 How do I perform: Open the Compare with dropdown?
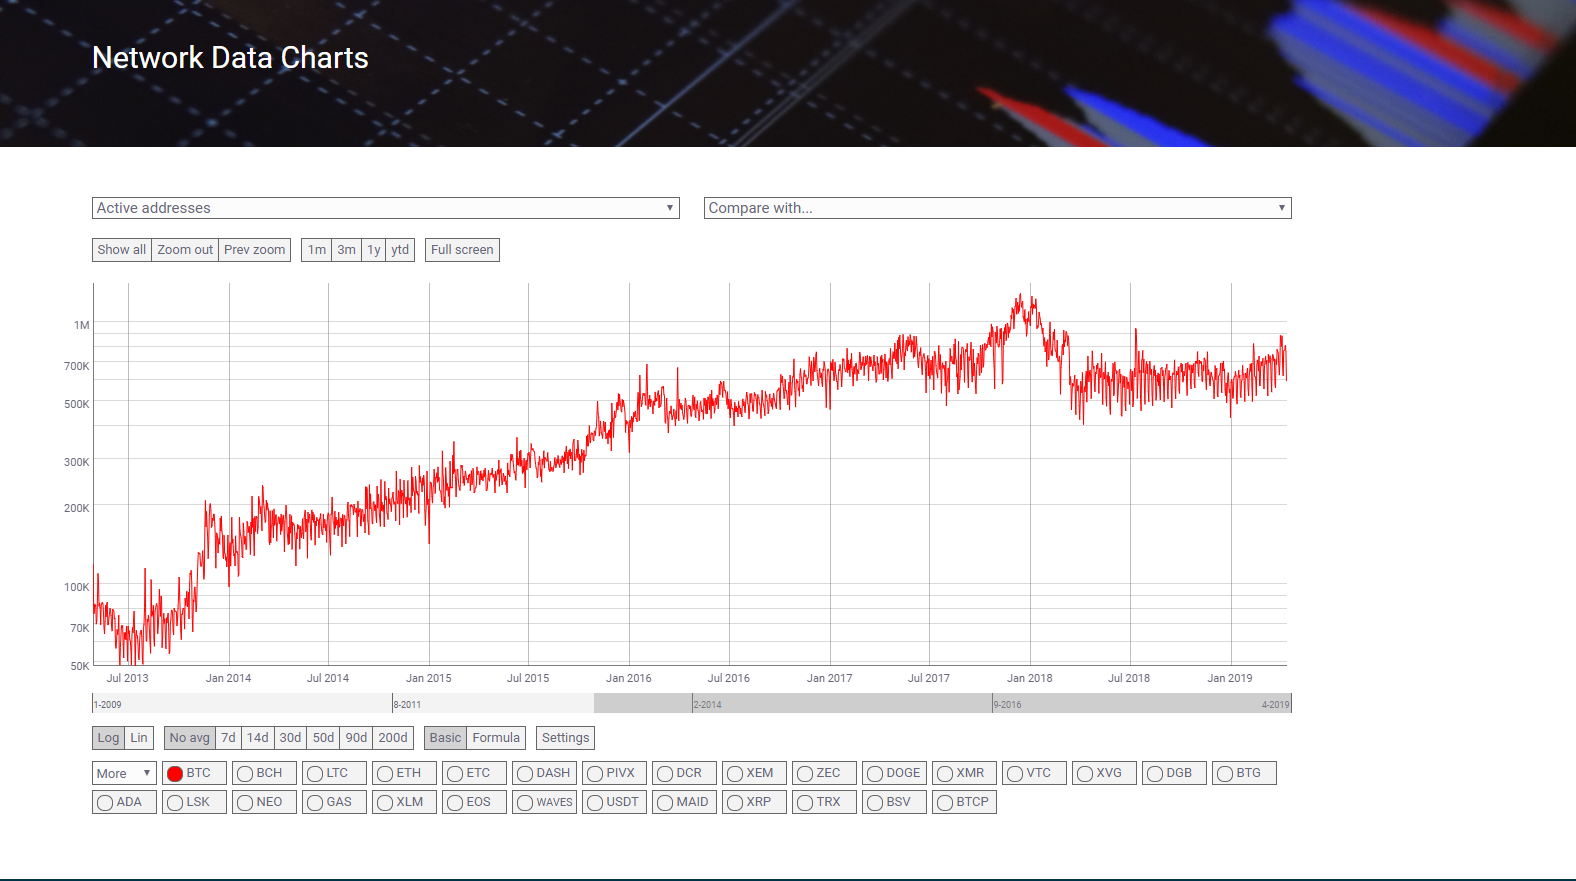pyautogui.click(x=997, y=208)
